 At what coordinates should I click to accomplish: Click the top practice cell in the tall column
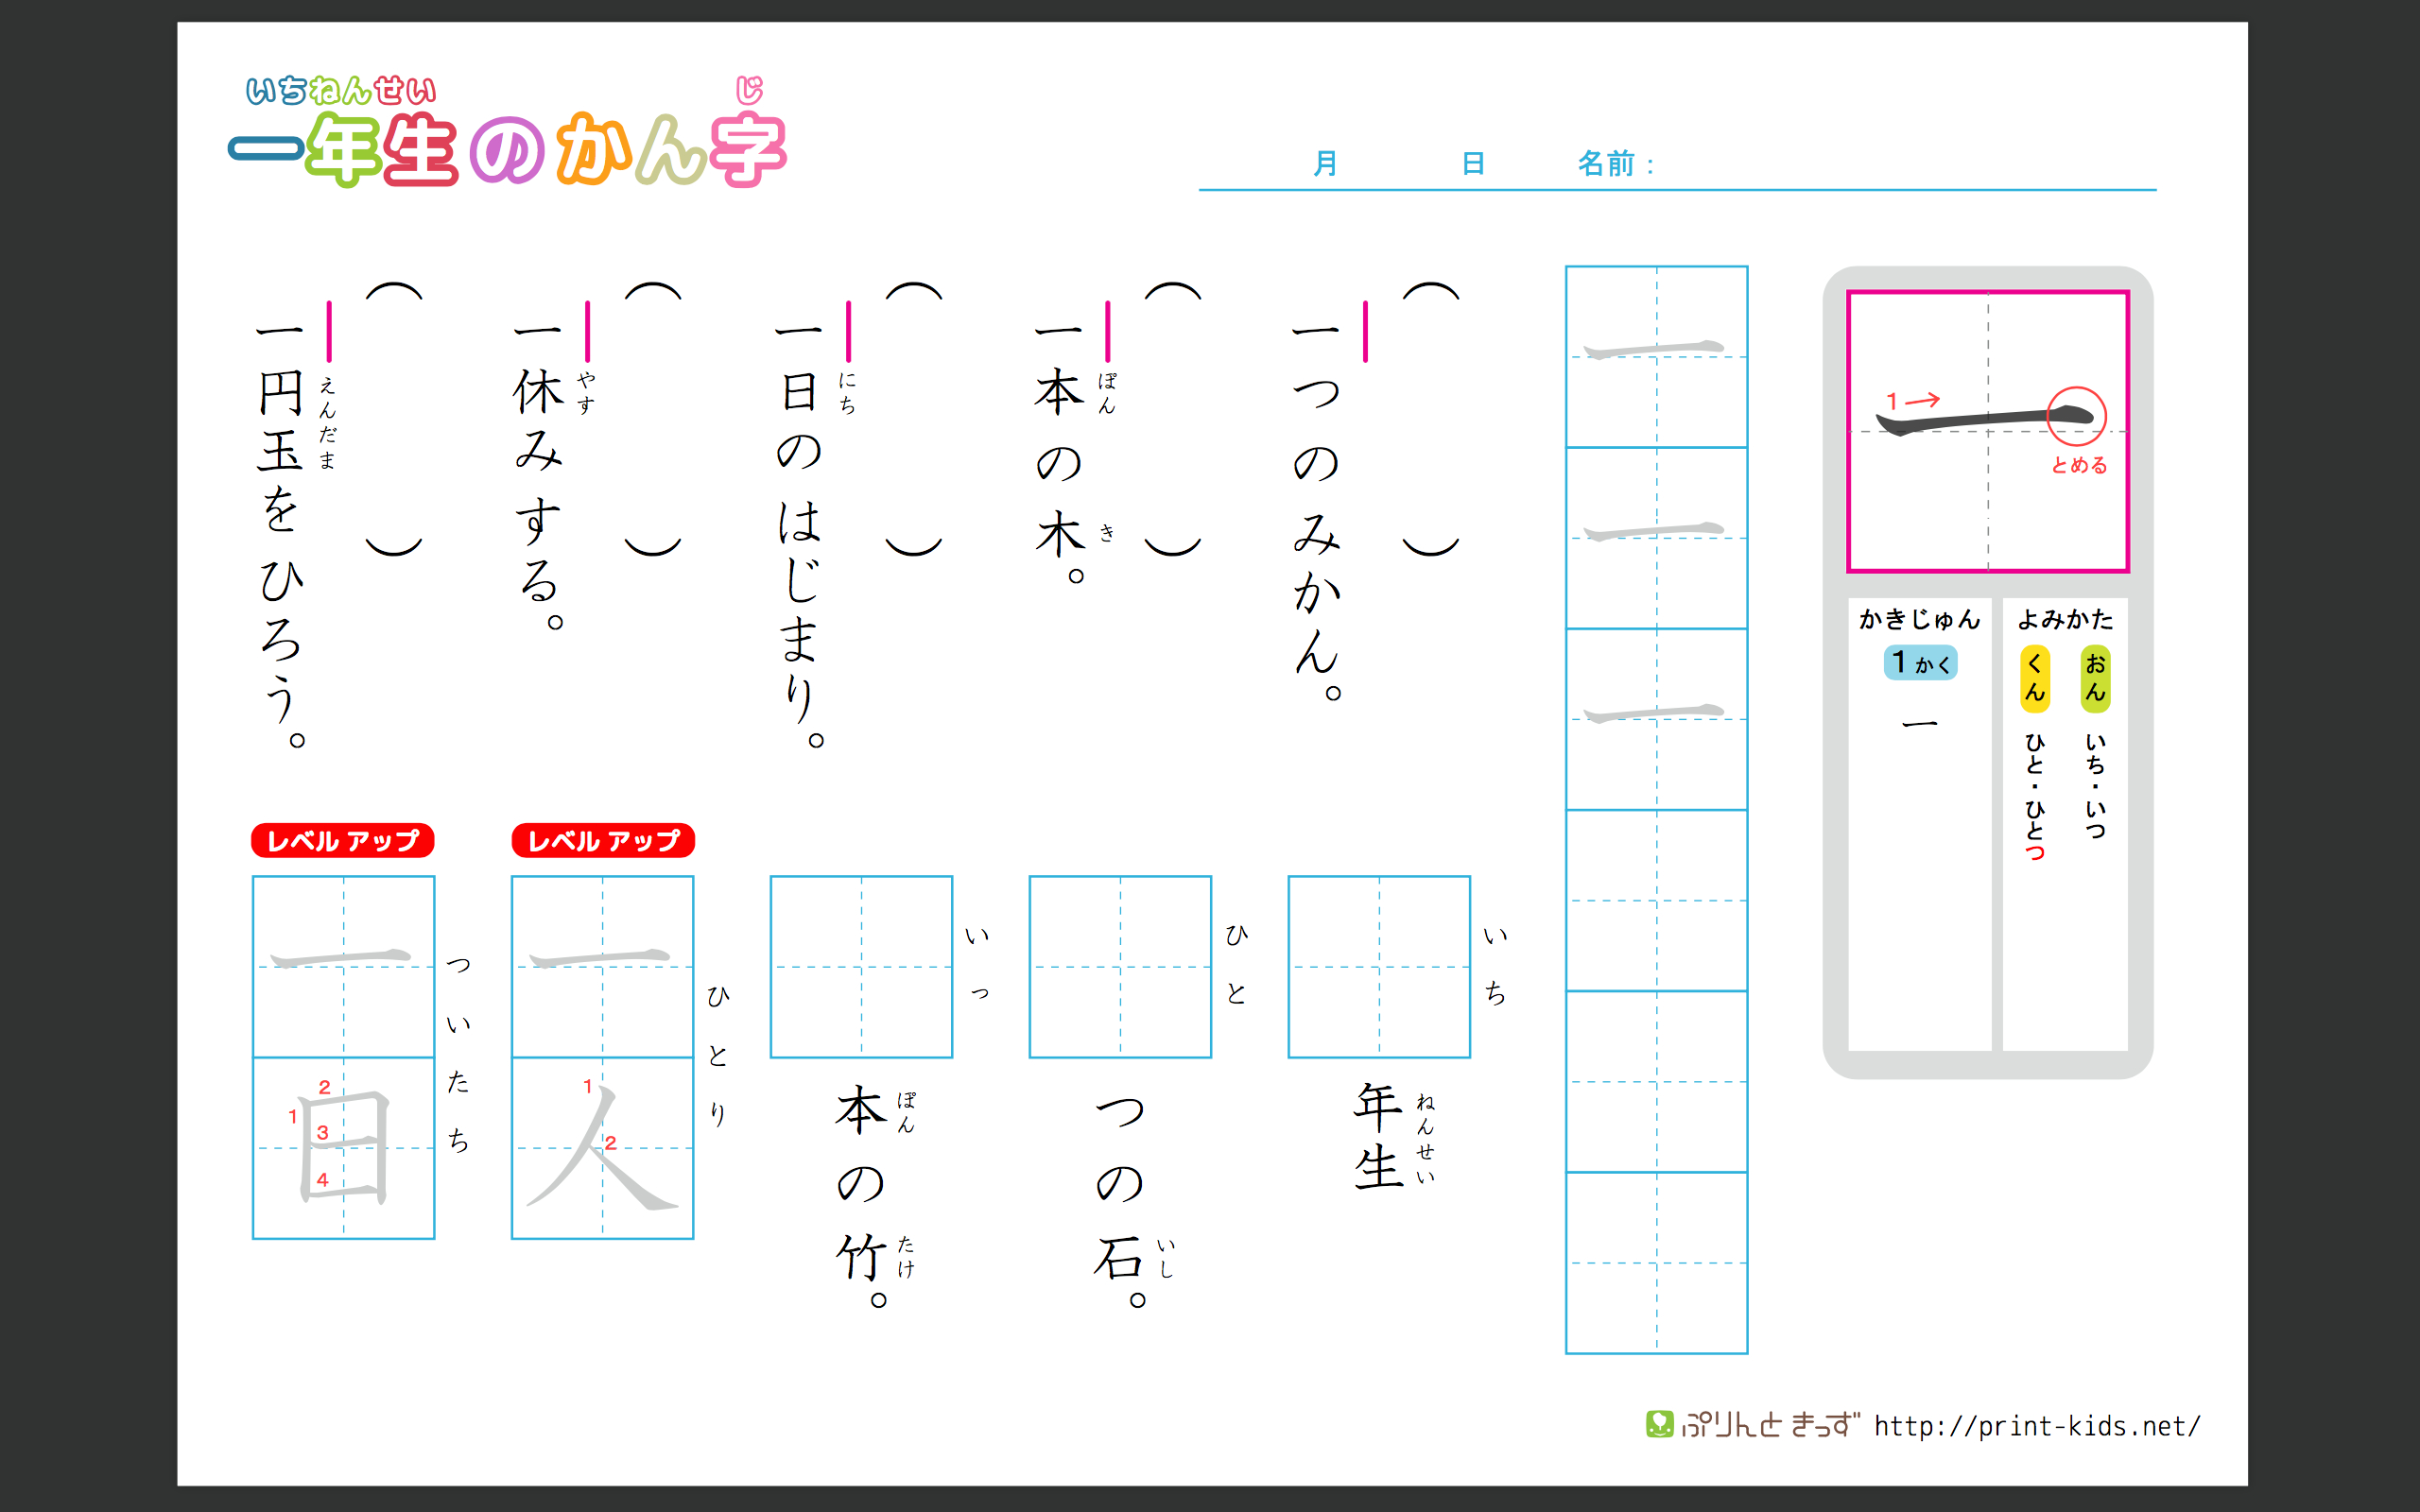[x=1656, y=357]
